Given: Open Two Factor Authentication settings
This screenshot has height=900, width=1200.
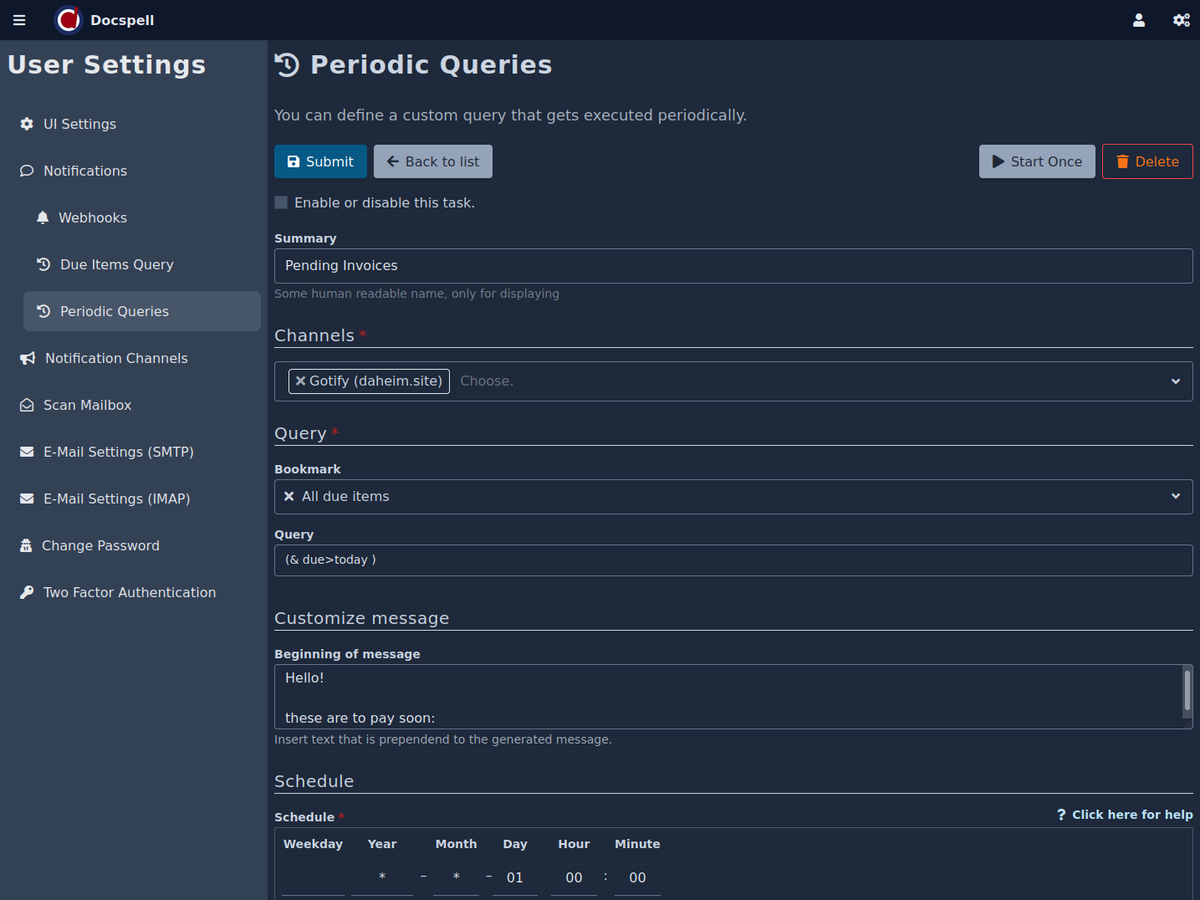Looking at the screenshot, I should pyautogui.click(x=129, y=592).
